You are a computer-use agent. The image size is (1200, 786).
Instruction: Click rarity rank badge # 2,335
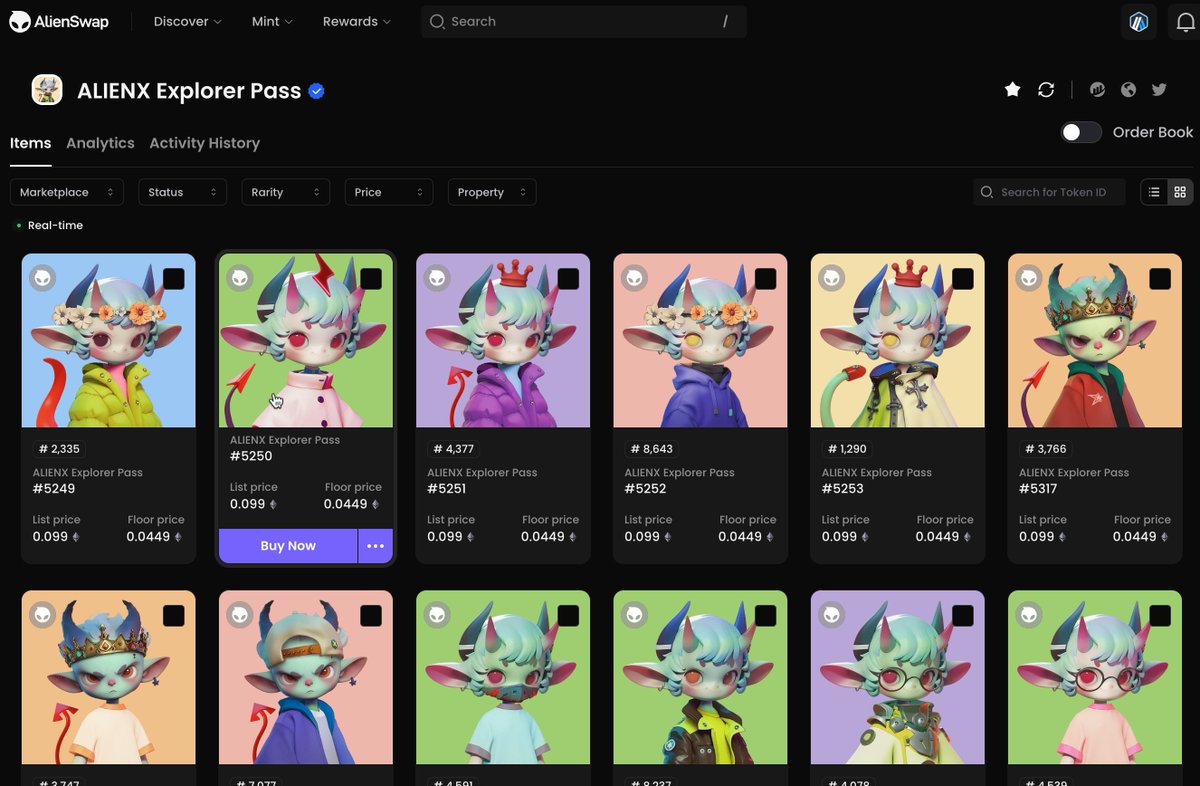click(59, 449)
